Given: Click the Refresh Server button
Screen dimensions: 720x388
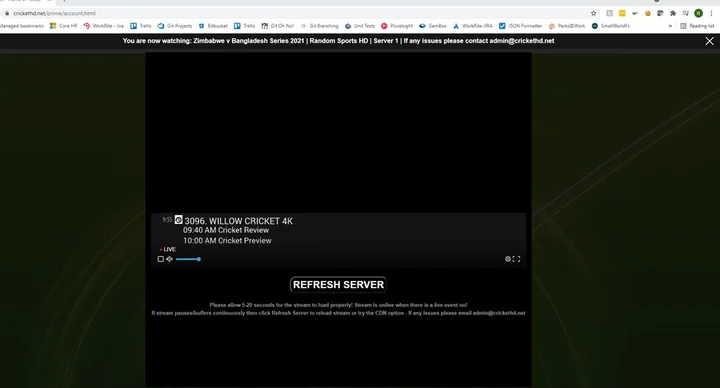Looking at the screenshot, I should 338,285.
